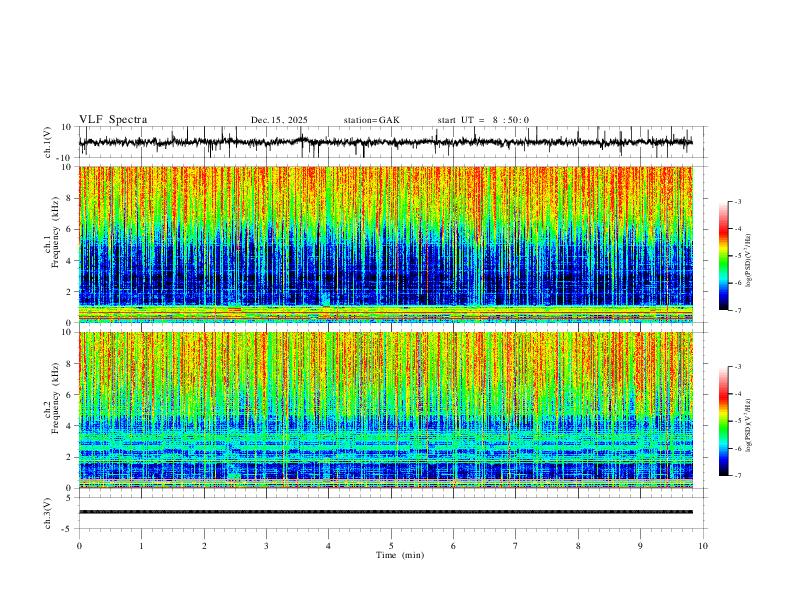Viewport: 792px width, 612px height.
Task: Click time axis tick label "10"
Action: point(703,546)
